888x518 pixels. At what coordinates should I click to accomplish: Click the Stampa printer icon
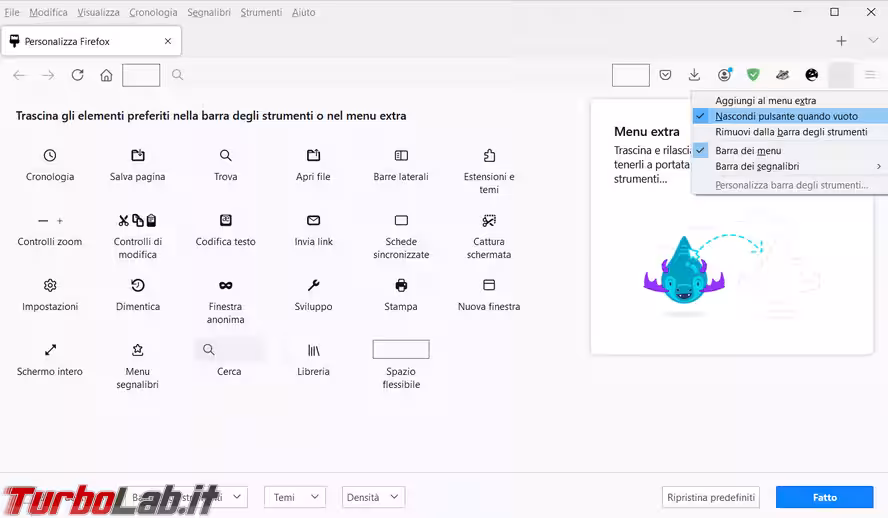(401, 285)
